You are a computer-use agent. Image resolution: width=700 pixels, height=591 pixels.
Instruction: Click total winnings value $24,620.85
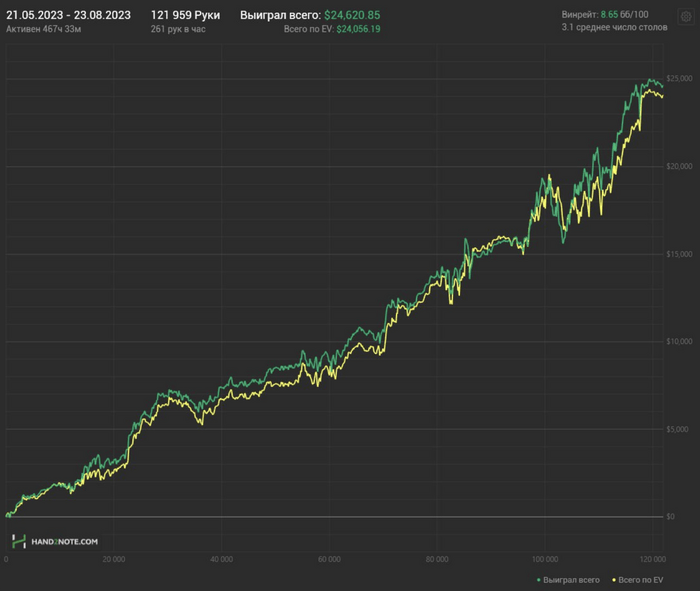(x=352, y=16)
